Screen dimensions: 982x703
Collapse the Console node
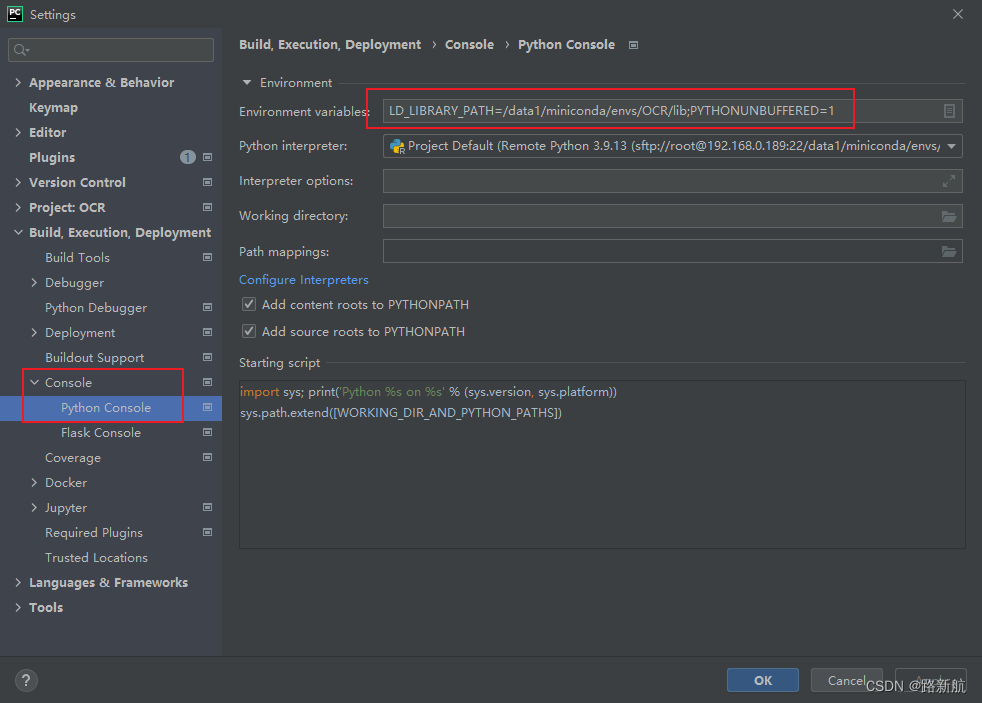click(34, 382)
